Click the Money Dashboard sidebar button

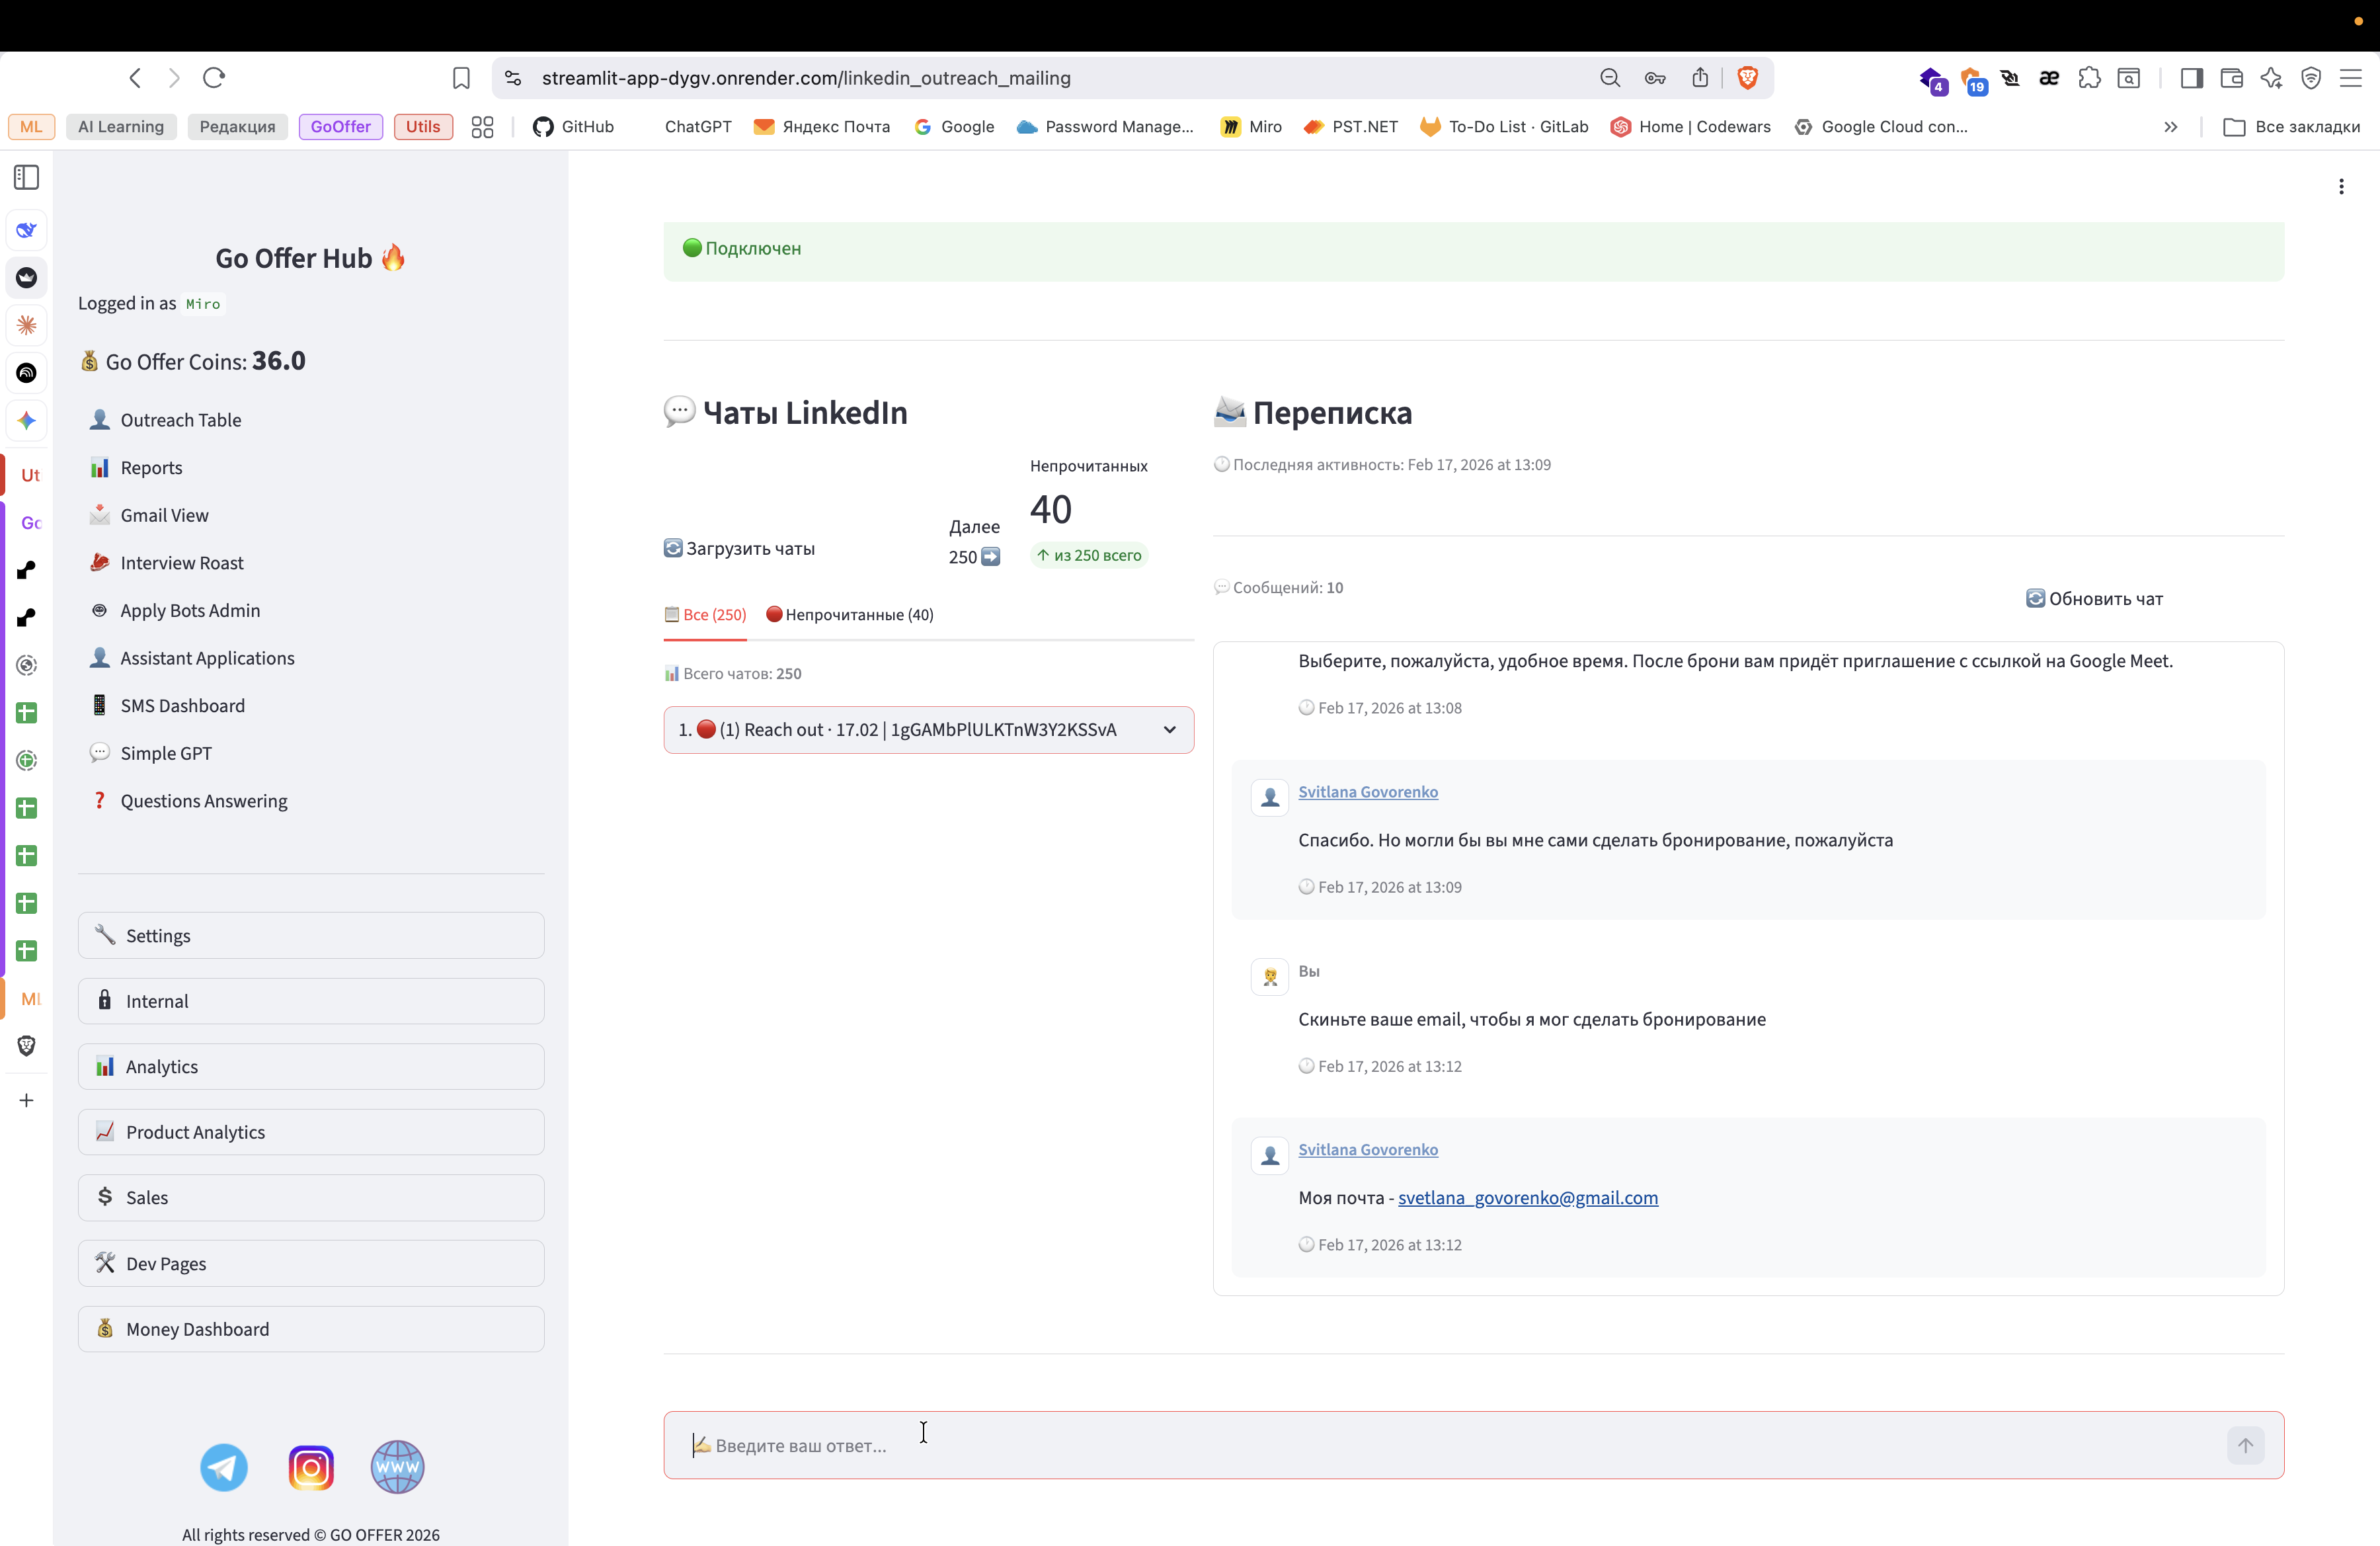pos(311,1329)
